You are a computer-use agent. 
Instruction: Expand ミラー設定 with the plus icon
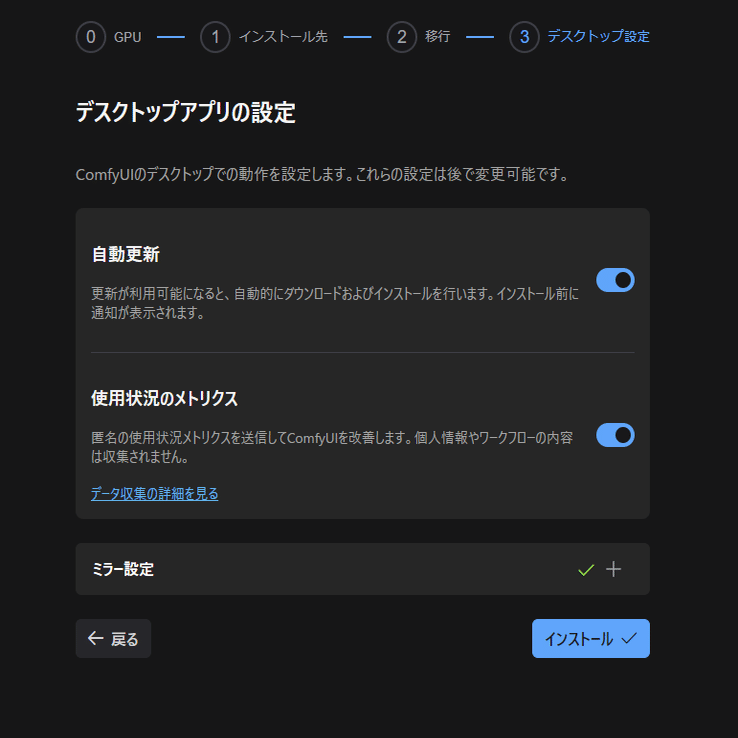[613, 569]
